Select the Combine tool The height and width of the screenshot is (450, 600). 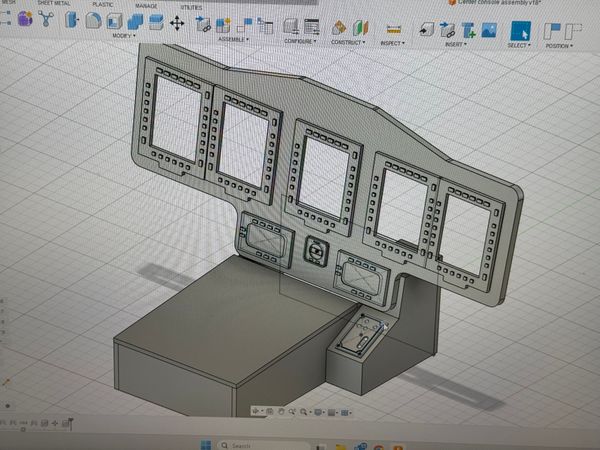coord(135,21)
